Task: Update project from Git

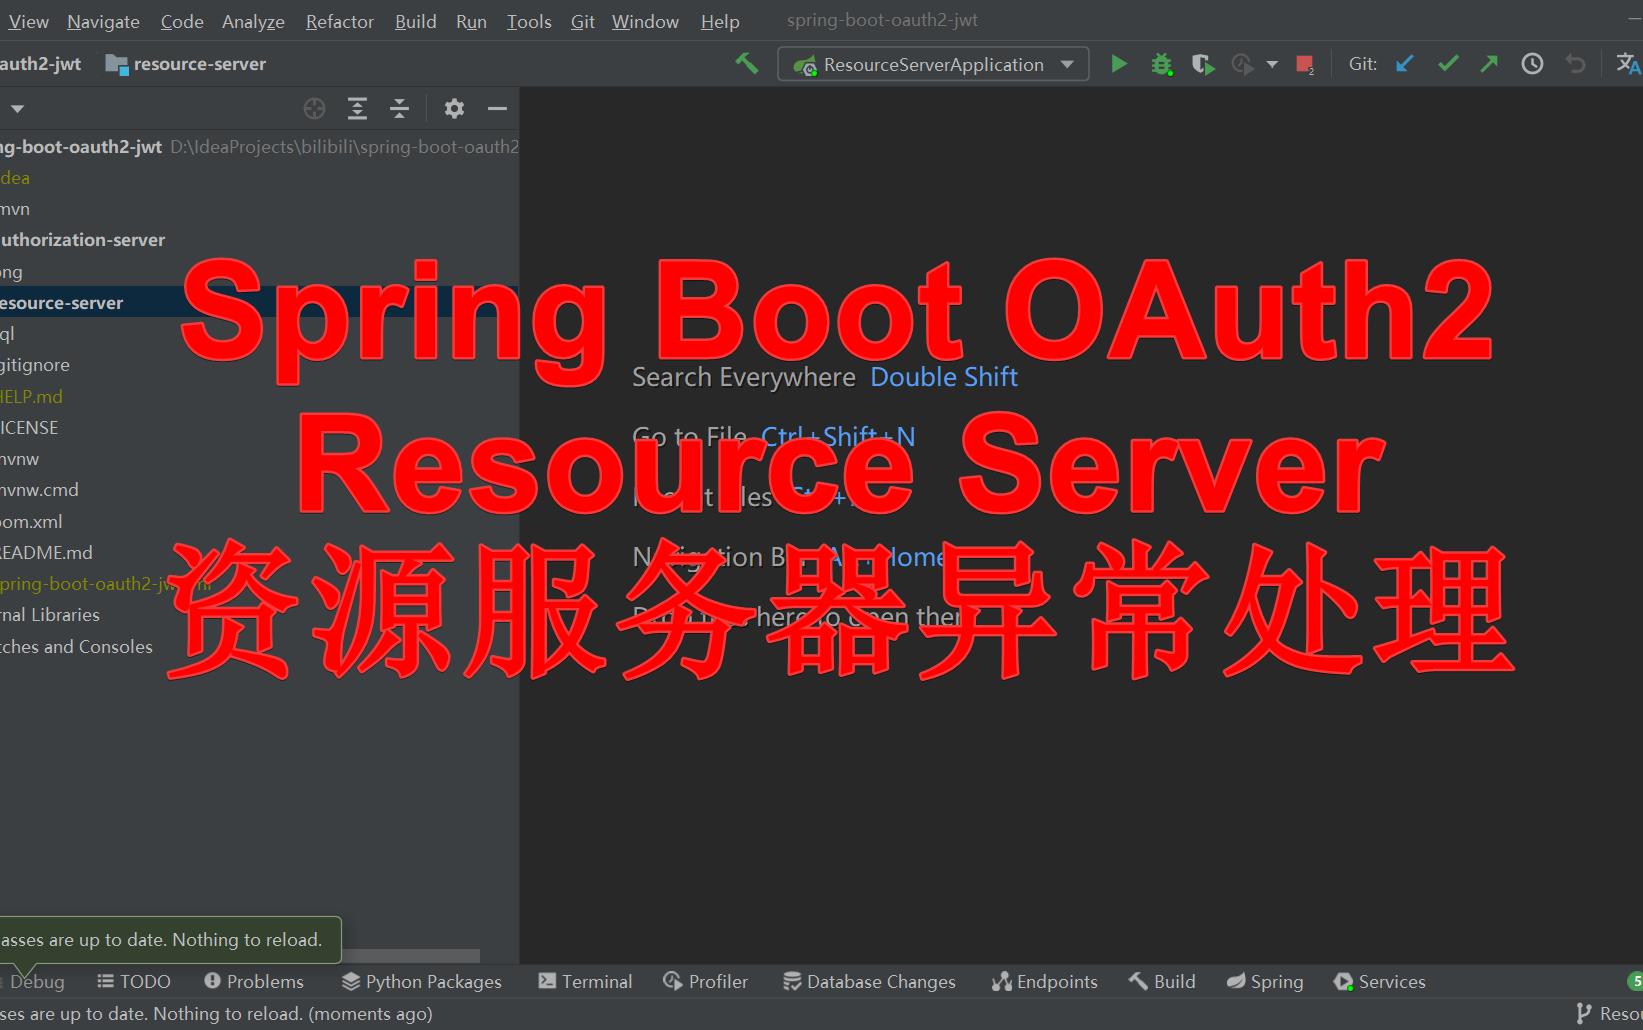Action: point(1404,63)
